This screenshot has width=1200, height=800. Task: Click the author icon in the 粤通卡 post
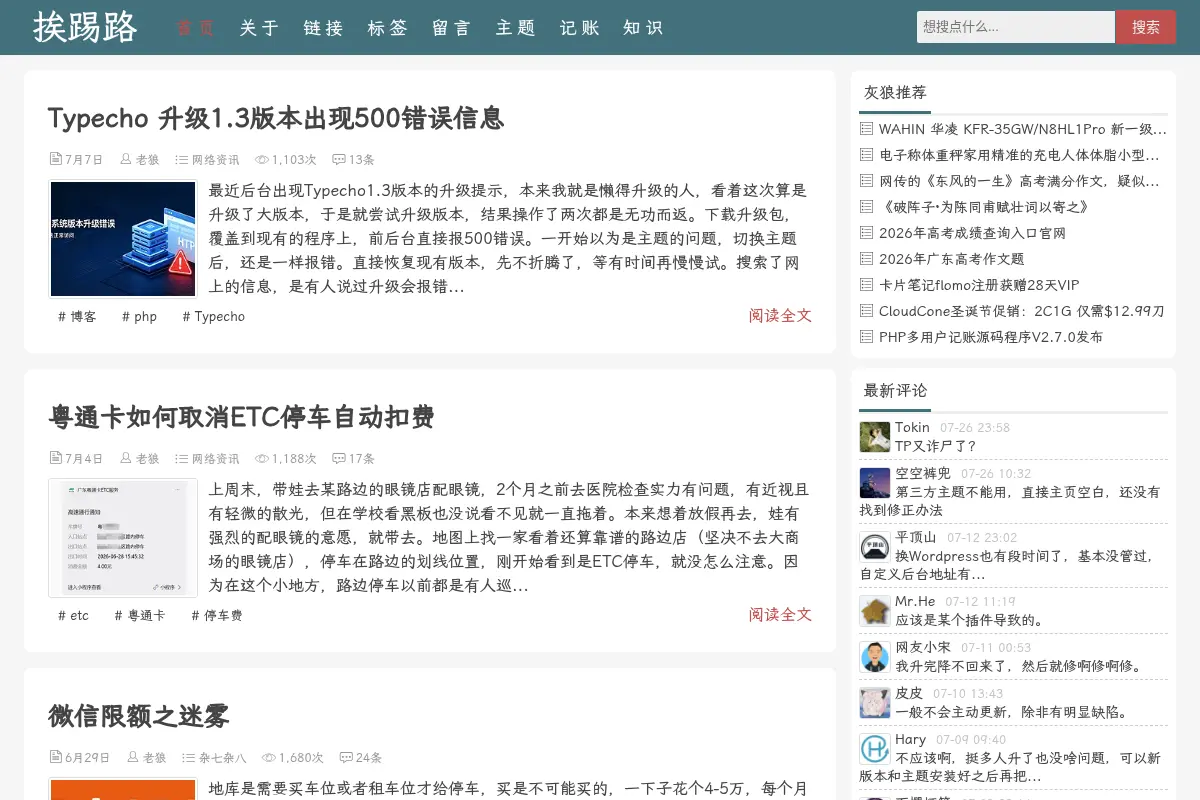click(126, 458)
